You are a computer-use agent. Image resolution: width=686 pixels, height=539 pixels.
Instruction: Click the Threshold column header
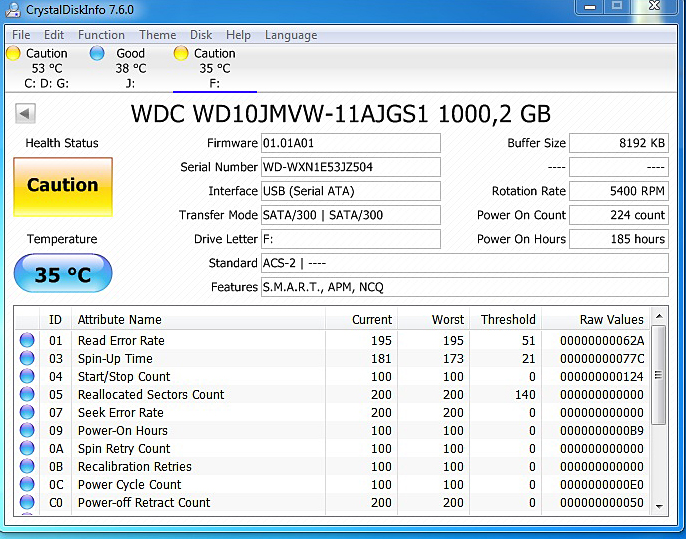506,319
